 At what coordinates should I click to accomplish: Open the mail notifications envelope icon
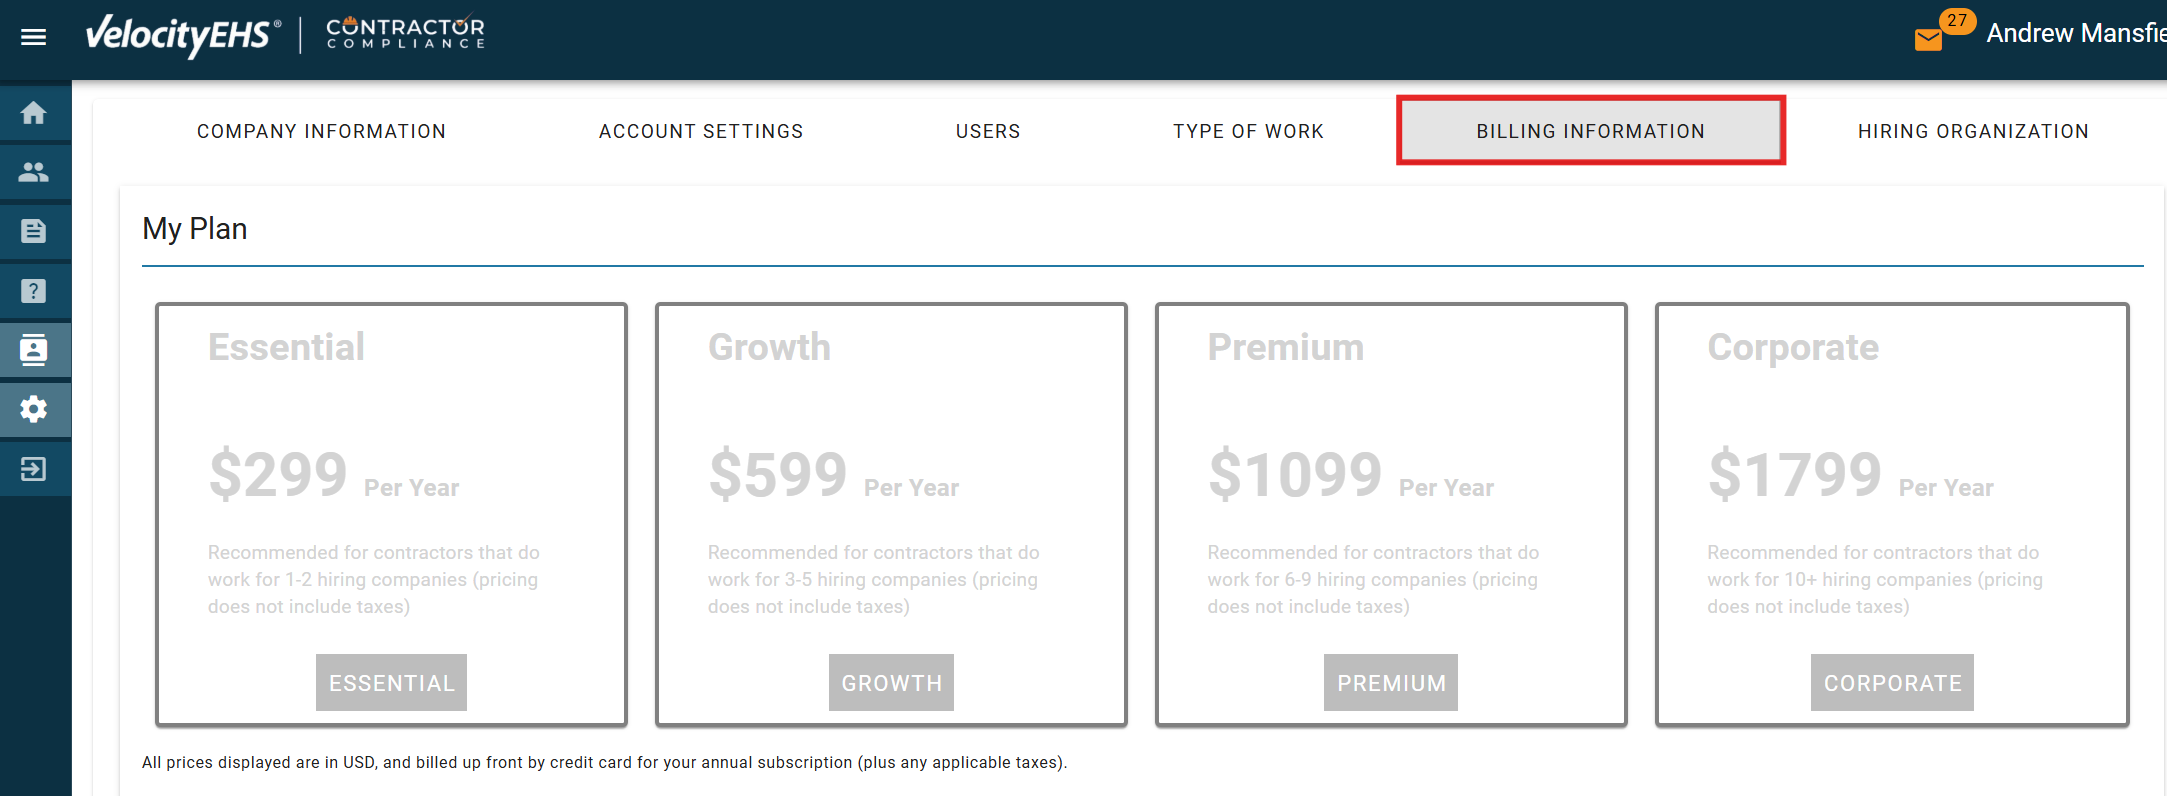[1928, 39]
